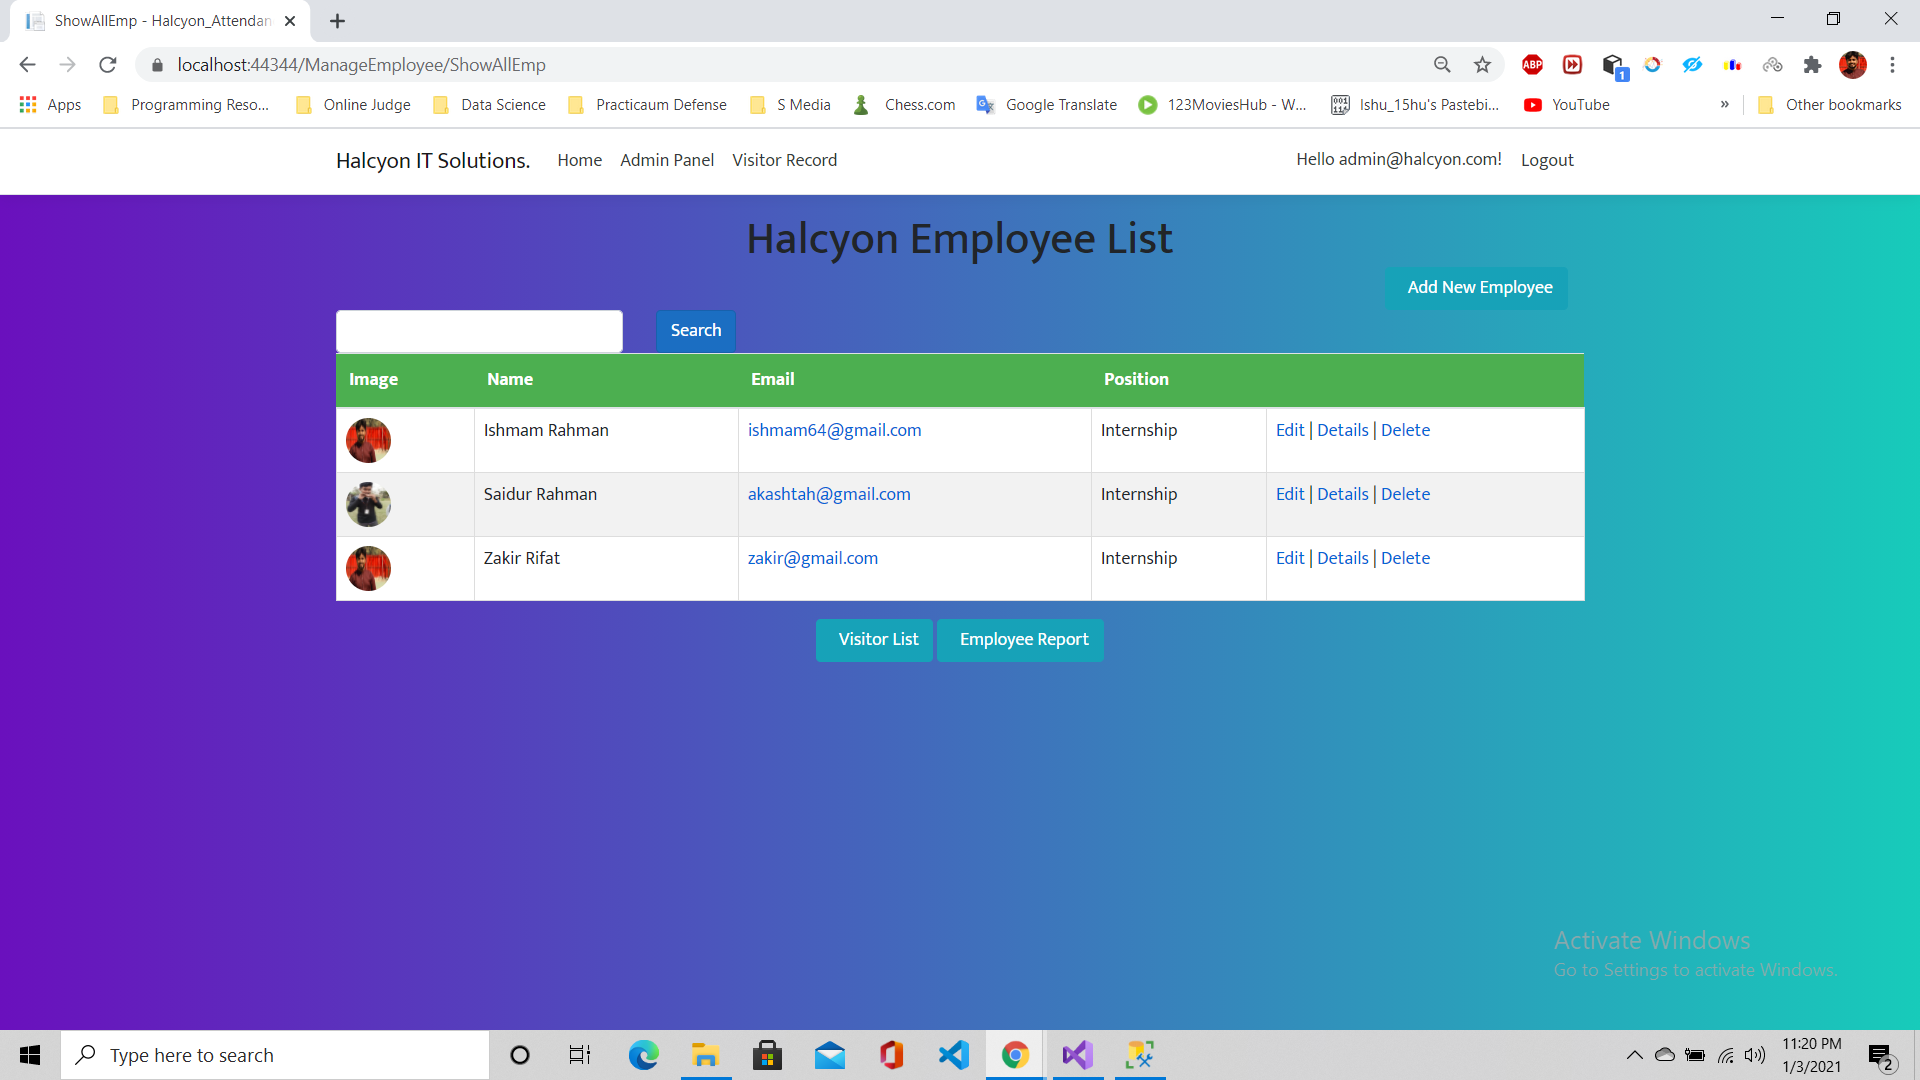The height and width of the screenshot is (1080, 1920).
Task: Click the Add New Employee button
Action: [x=1479, y=288]
